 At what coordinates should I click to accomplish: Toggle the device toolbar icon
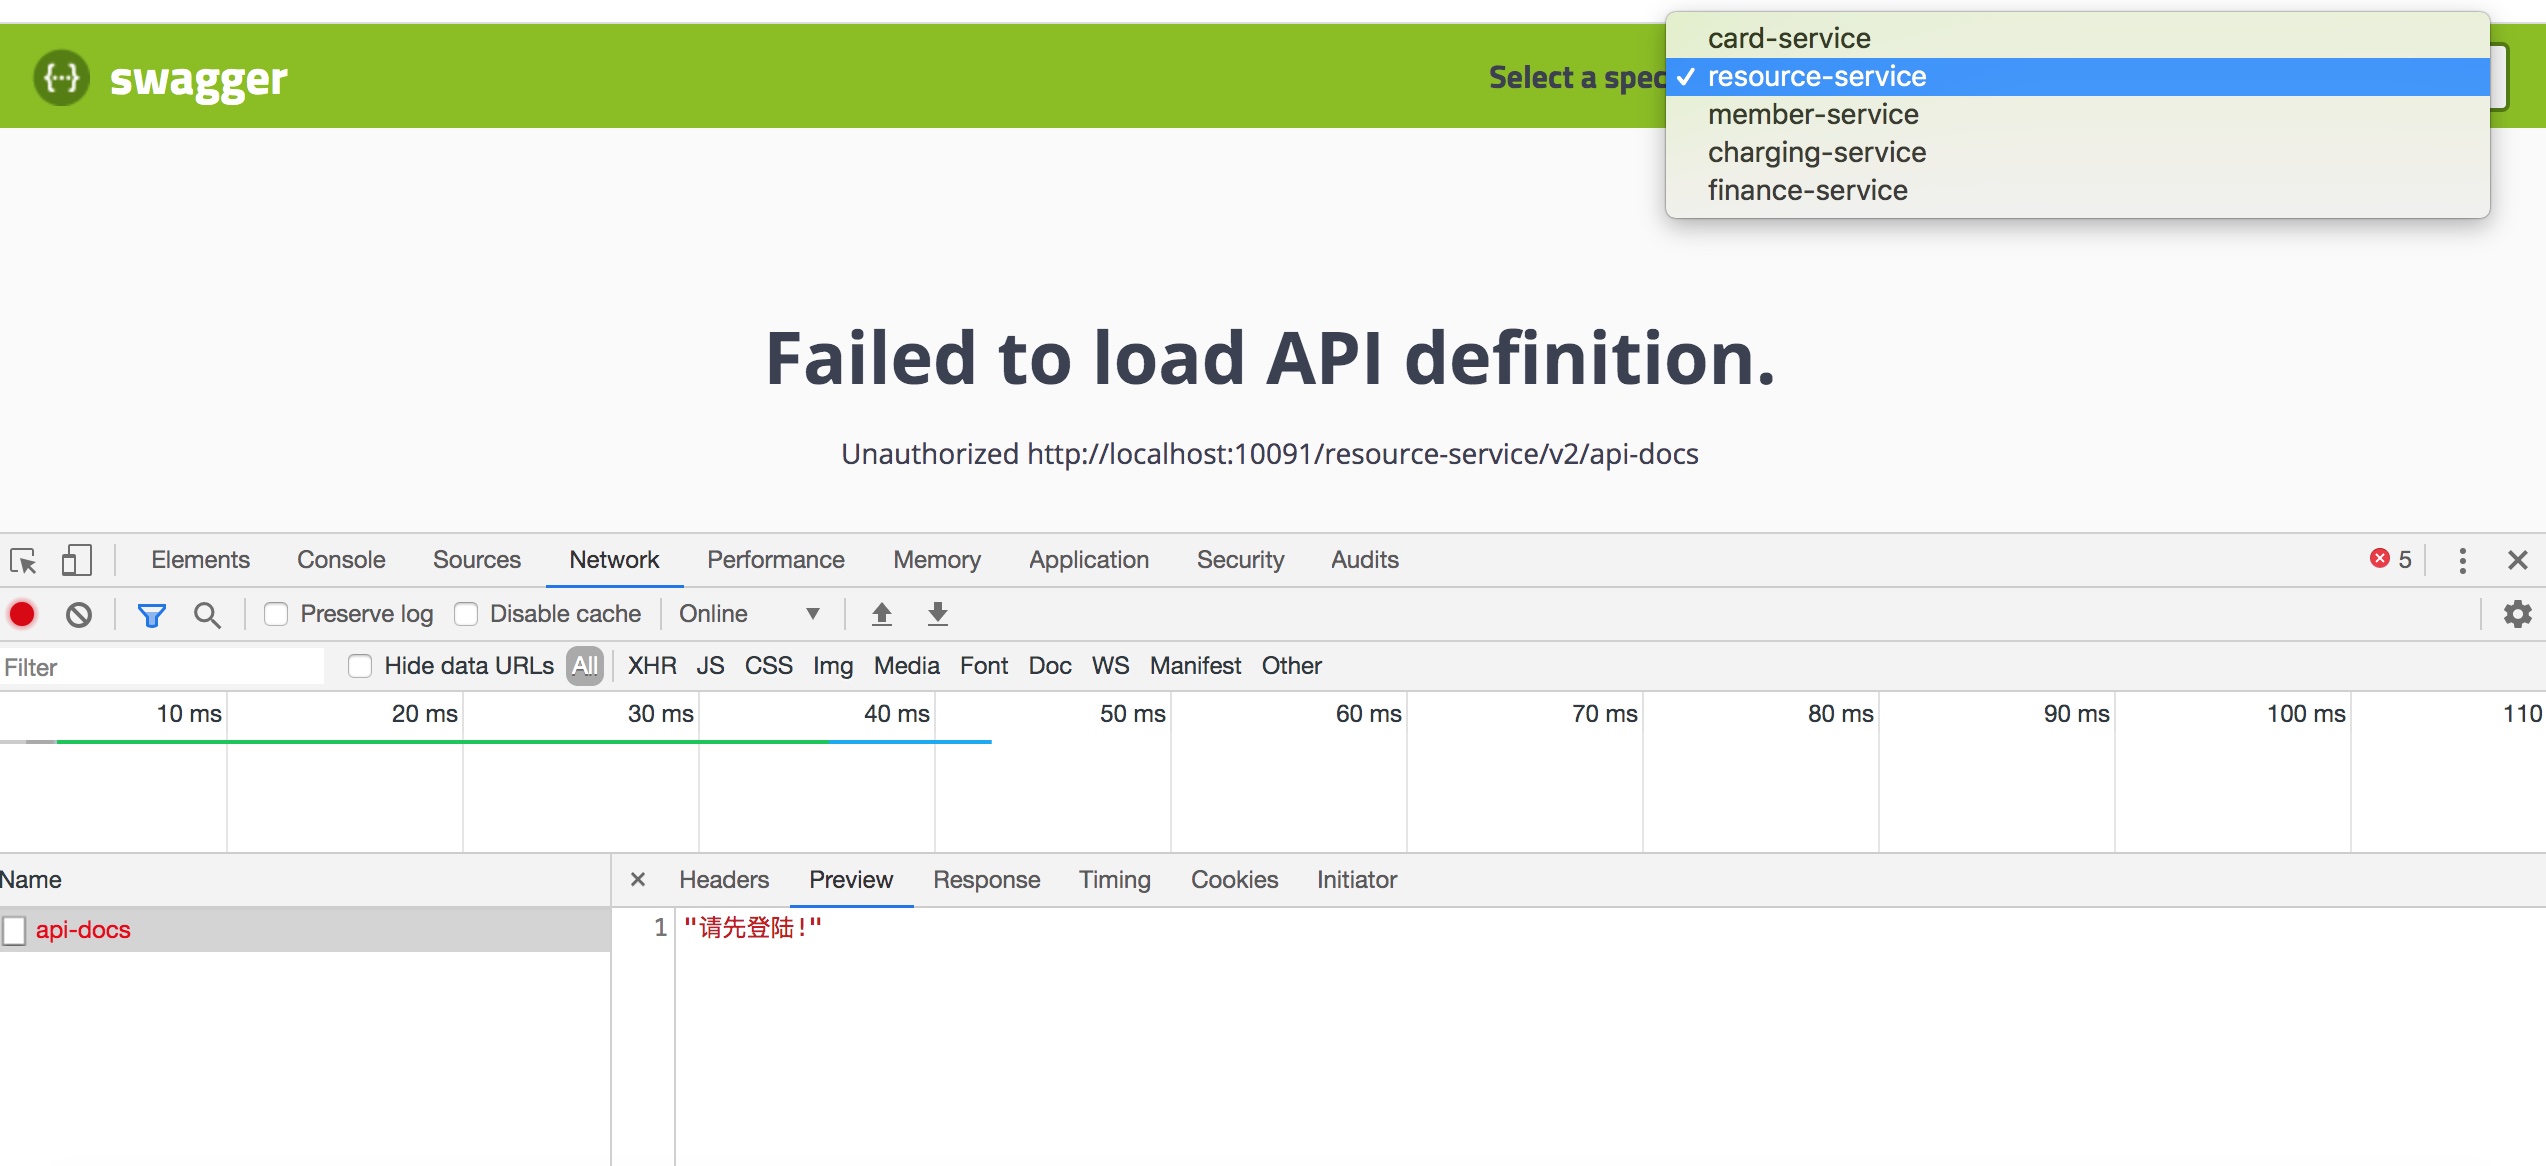(x=76, y=560)
